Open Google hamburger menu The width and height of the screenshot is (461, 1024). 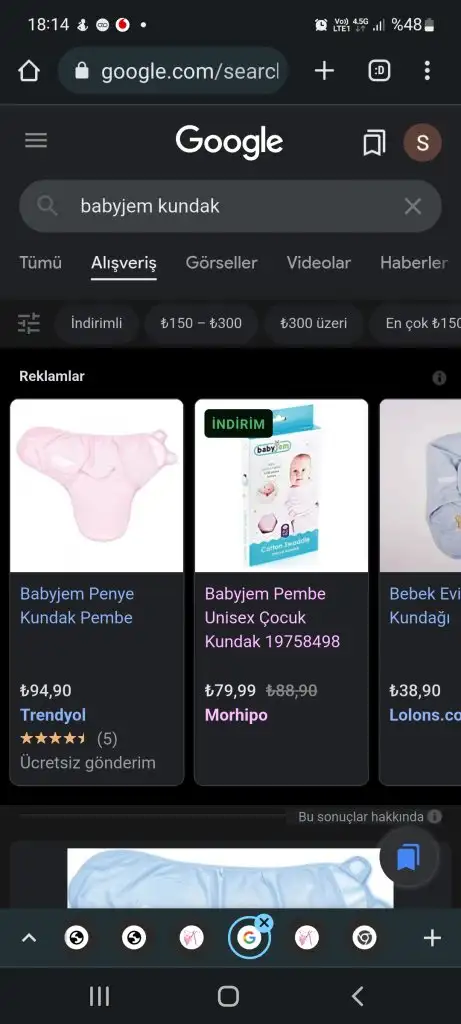pyautogui.click(x=36, y=140)
